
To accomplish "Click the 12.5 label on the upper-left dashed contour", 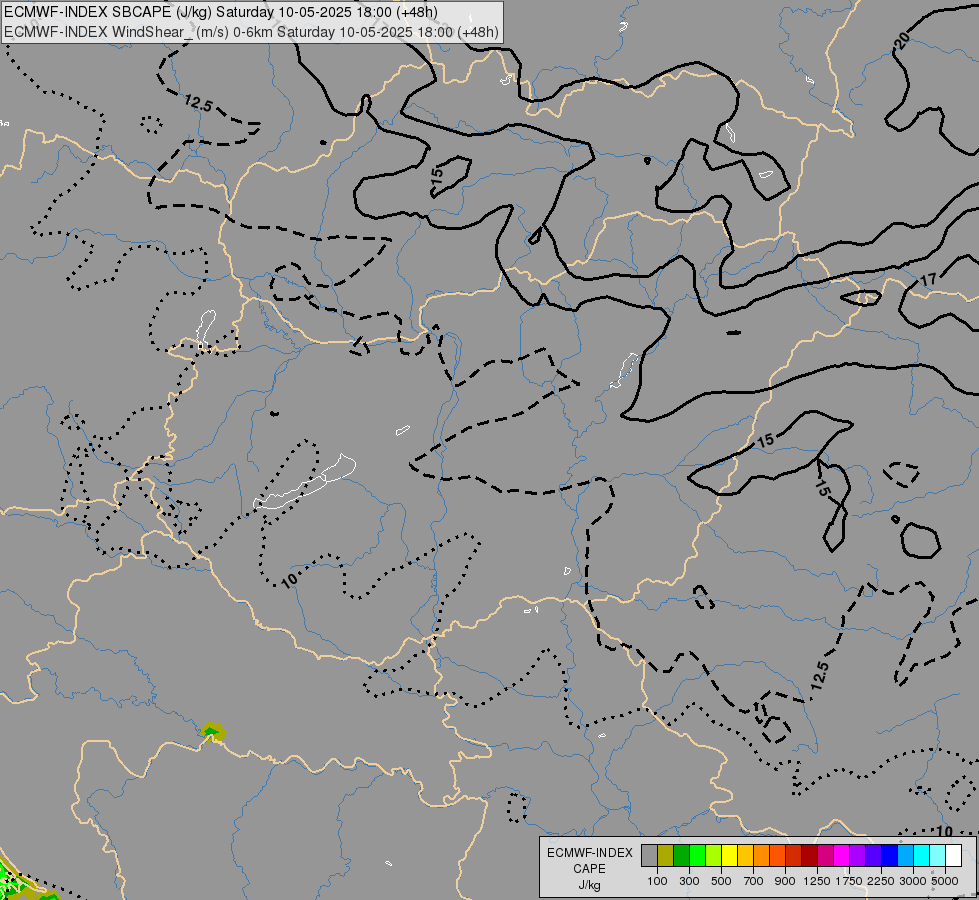I will (199, 103).
